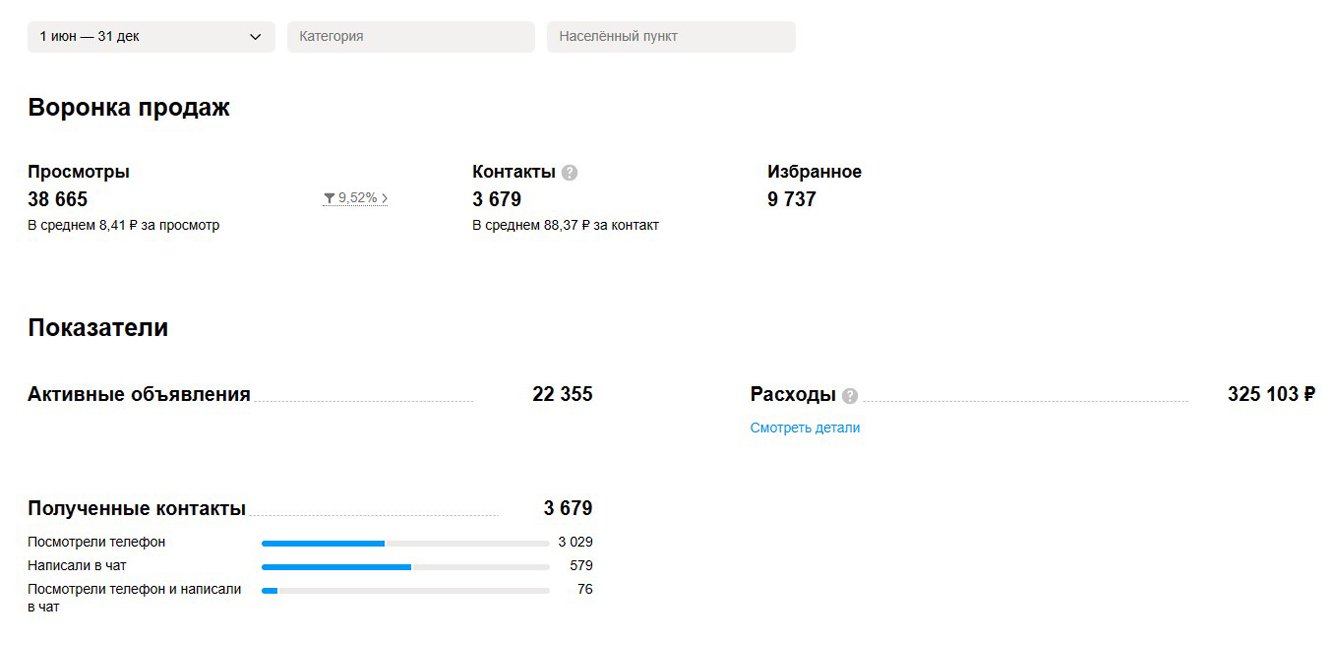Click the help icon next to Контакты
Viewport: 1340px width, 645px height.
click(x=569, y=172)
